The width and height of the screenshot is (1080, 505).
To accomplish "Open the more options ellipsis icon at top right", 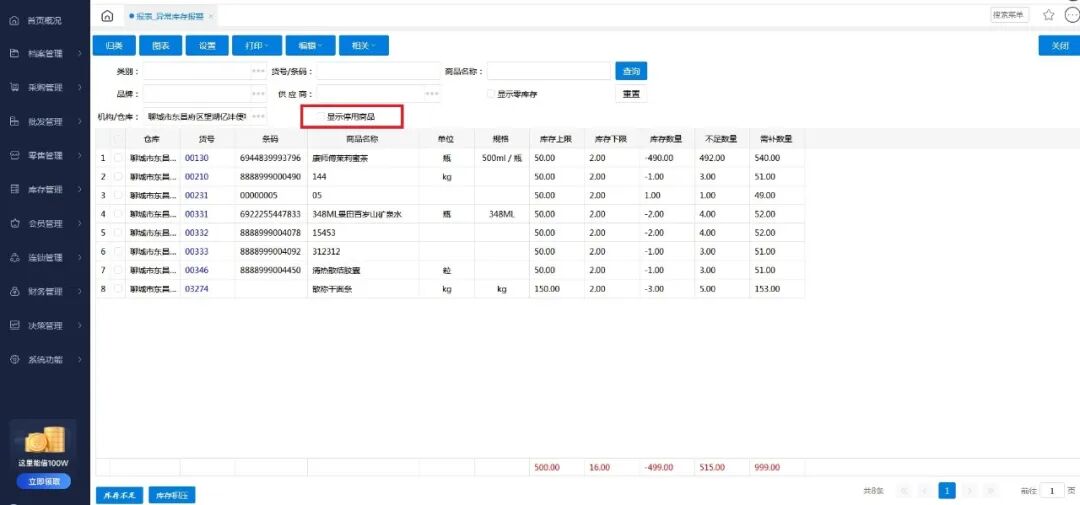I will (1071, 15).
